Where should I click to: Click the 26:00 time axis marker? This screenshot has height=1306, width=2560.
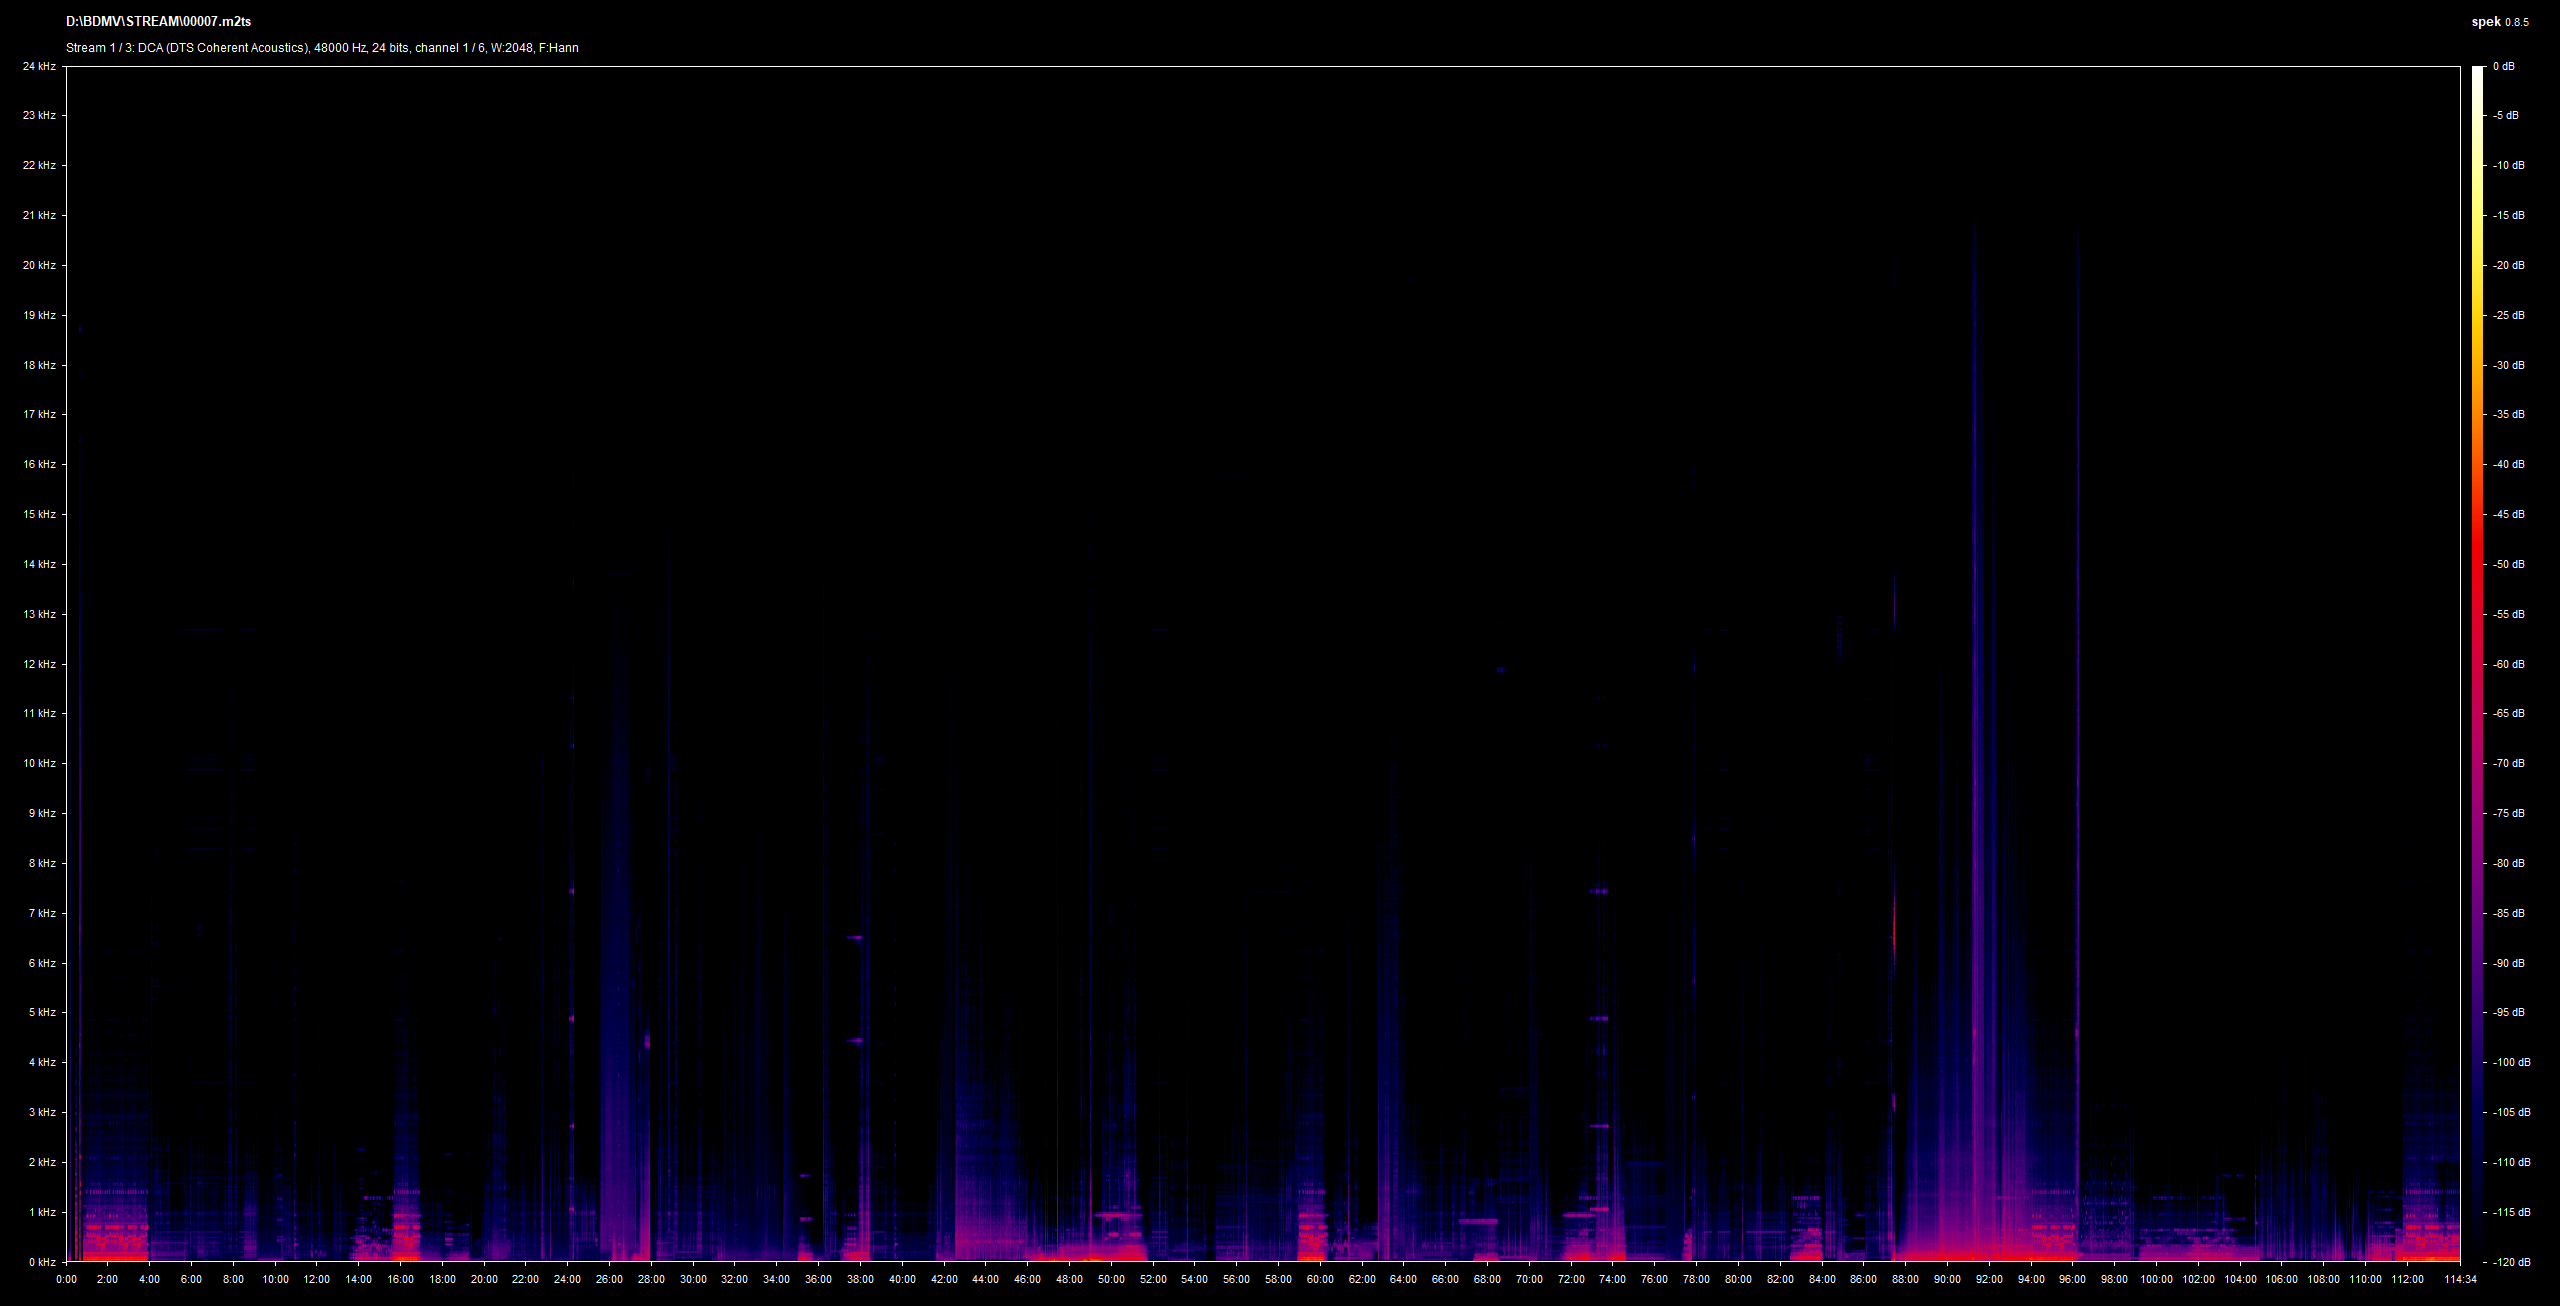pos(609,1279)
